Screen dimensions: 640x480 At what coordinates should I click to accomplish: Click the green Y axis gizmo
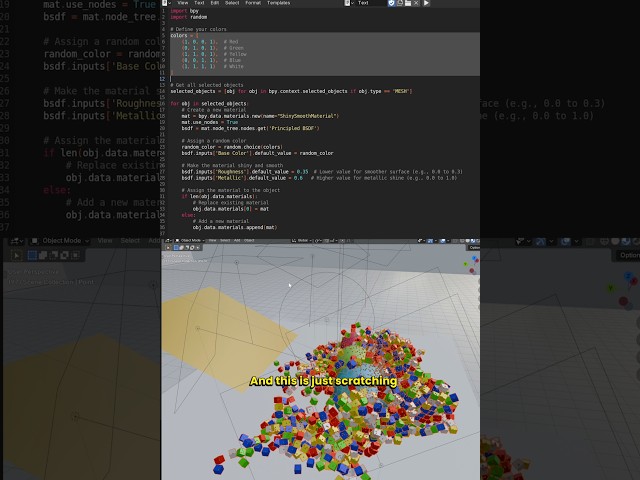tap(465, 264)
